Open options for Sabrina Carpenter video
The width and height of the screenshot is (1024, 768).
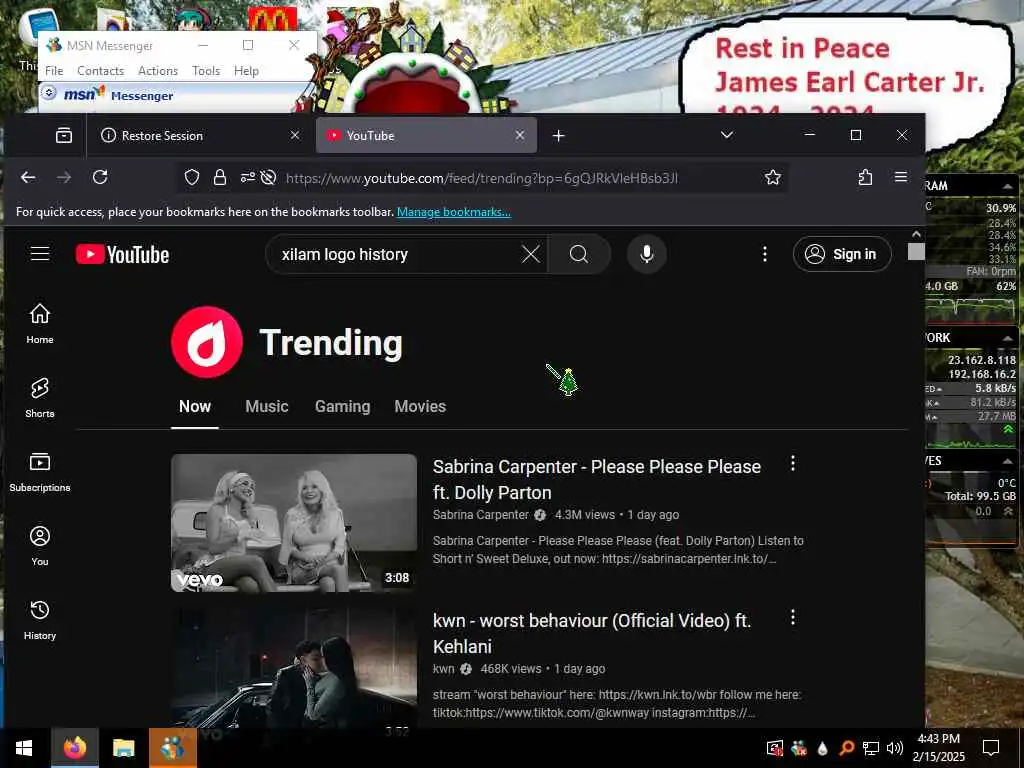tap(793, 464)
